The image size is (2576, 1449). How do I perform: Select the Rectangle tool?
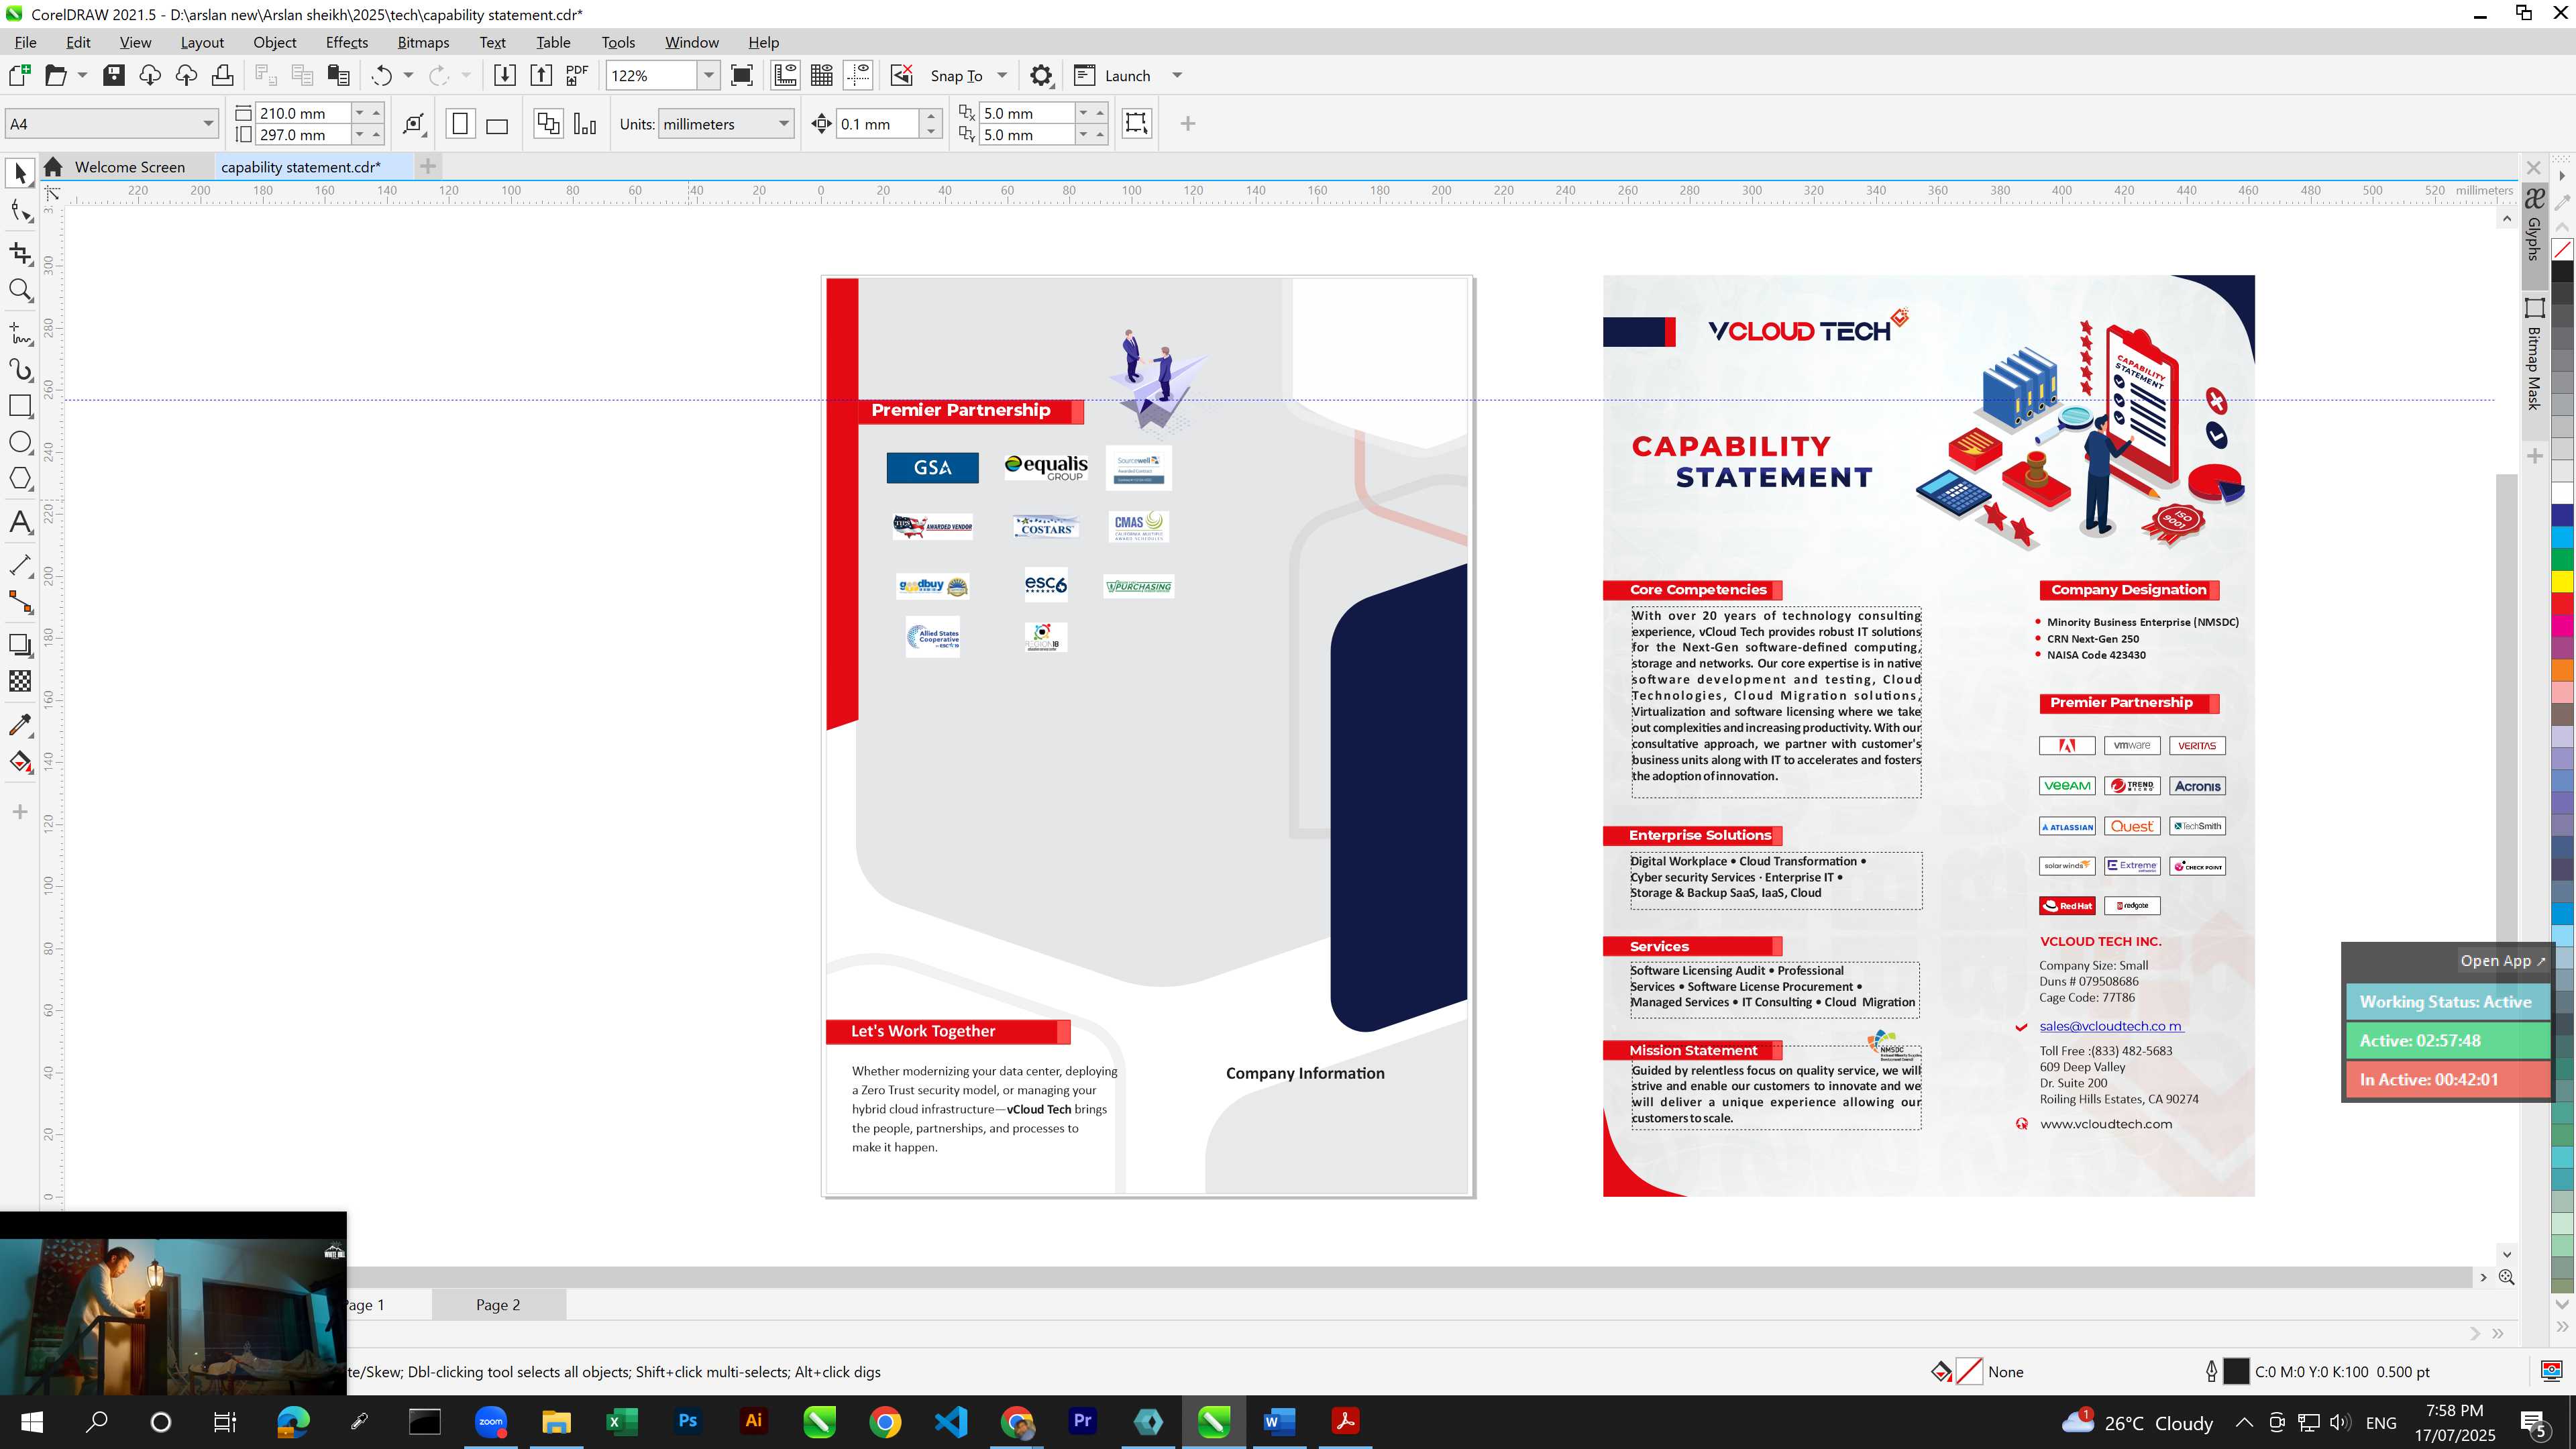click(20, 406)
